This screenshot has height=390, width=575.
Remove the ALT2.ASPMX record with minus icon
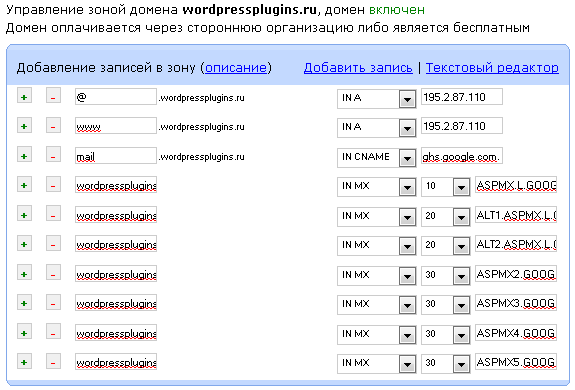pyautogui.click(x=53, y=244)
